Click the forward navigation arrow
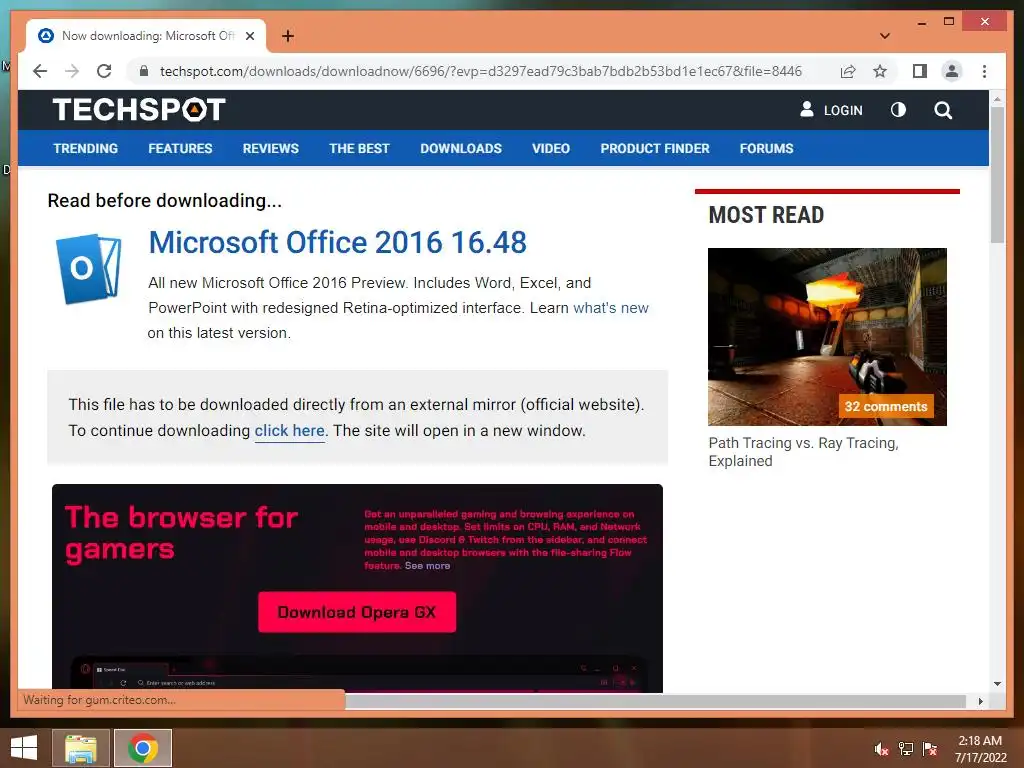1024x768 pixels. pos(72,71)
